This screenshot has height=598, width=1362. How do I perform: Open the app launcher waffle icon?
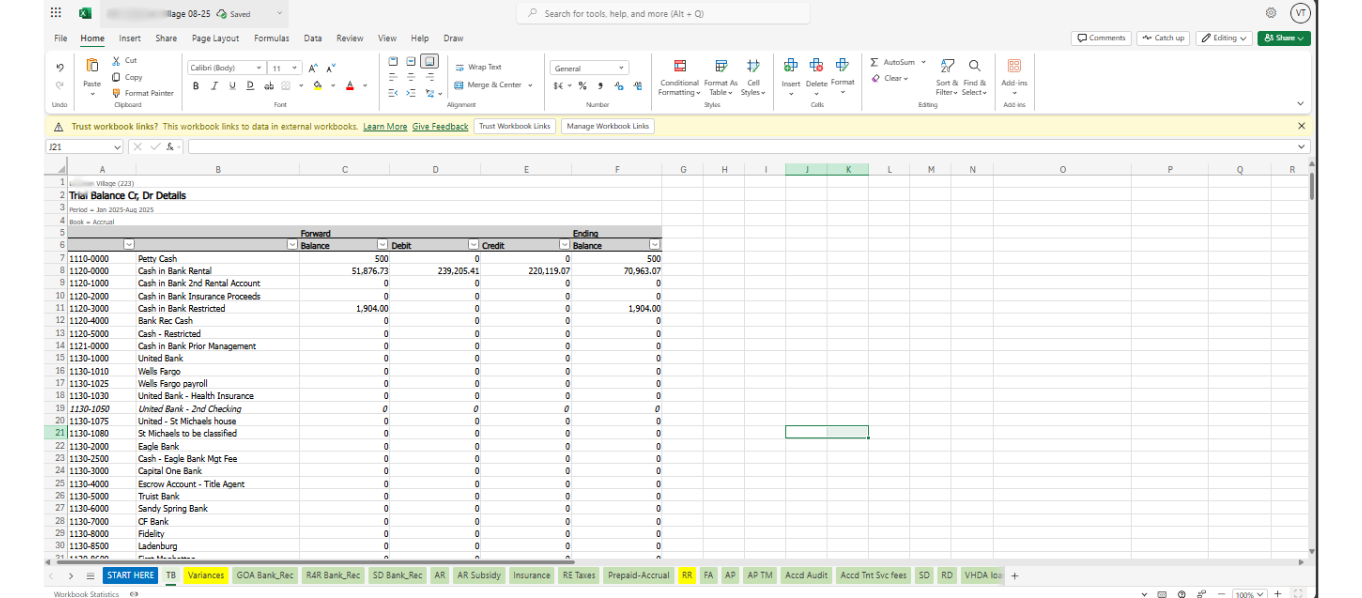[56, 13]
